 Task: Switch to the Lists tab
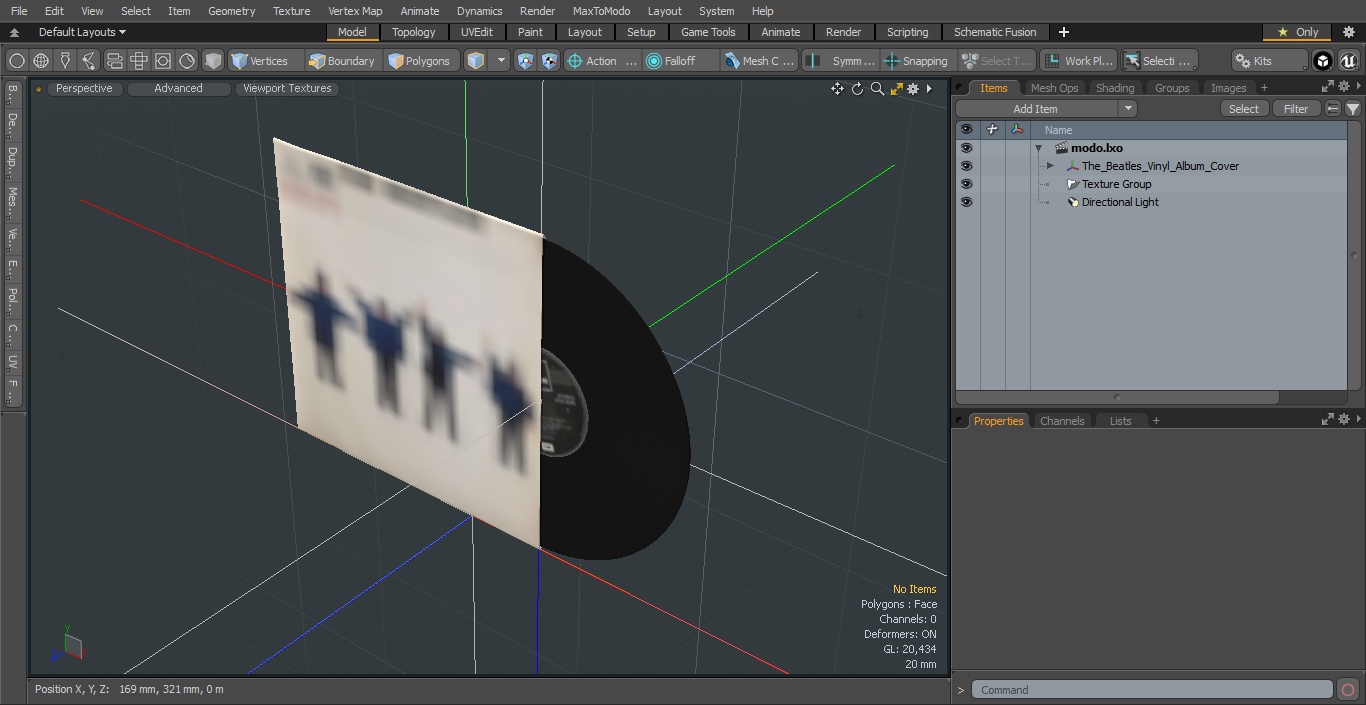click(1120, 421)
